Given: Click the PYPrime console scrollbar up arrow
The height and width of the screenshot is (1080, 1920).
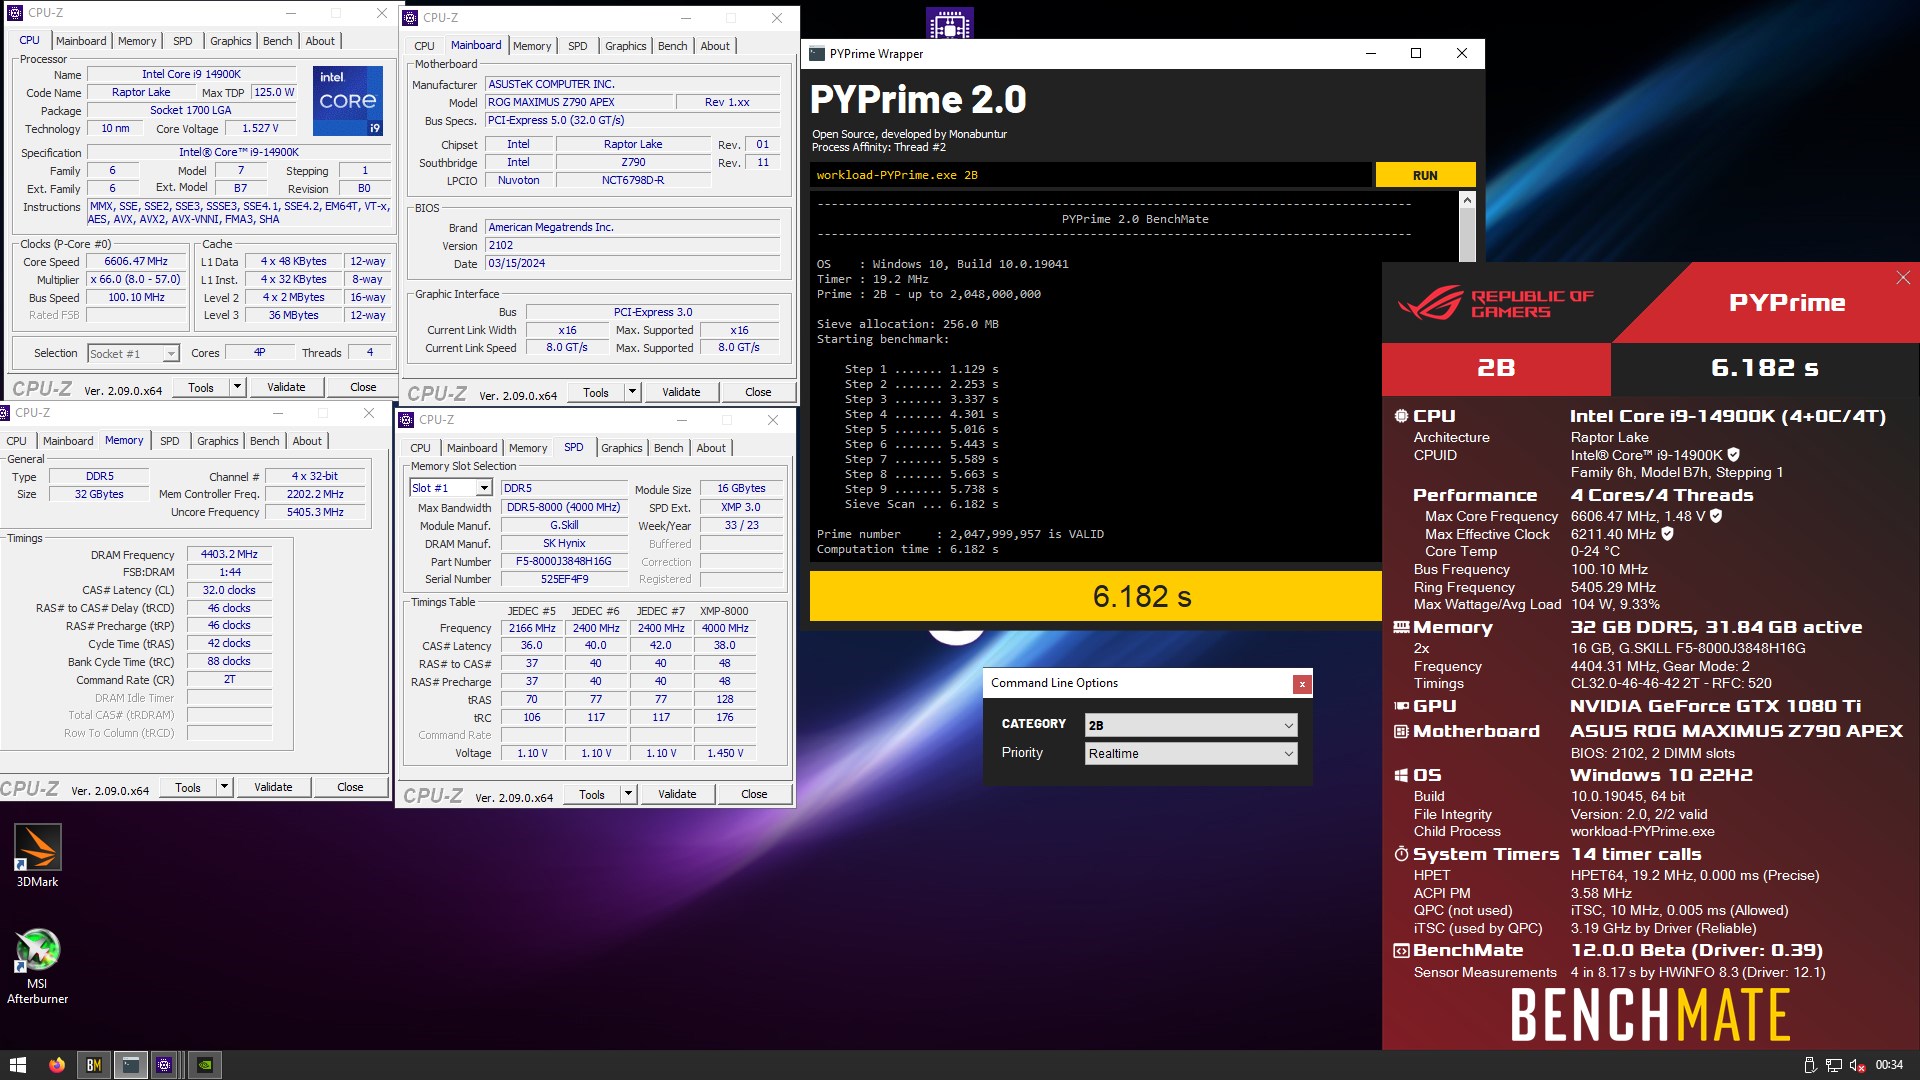Looking at the screenshot, I should pyautogui.click(x=1467, y=201).
